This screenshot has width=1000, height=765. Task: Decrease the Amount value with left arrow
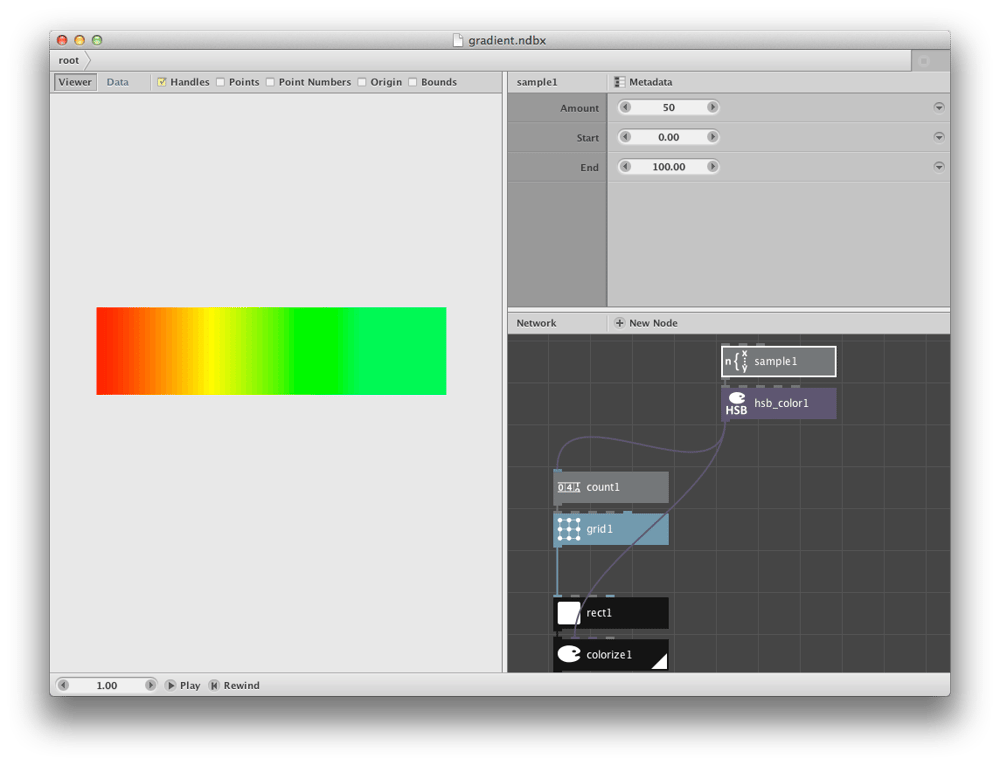626,107
